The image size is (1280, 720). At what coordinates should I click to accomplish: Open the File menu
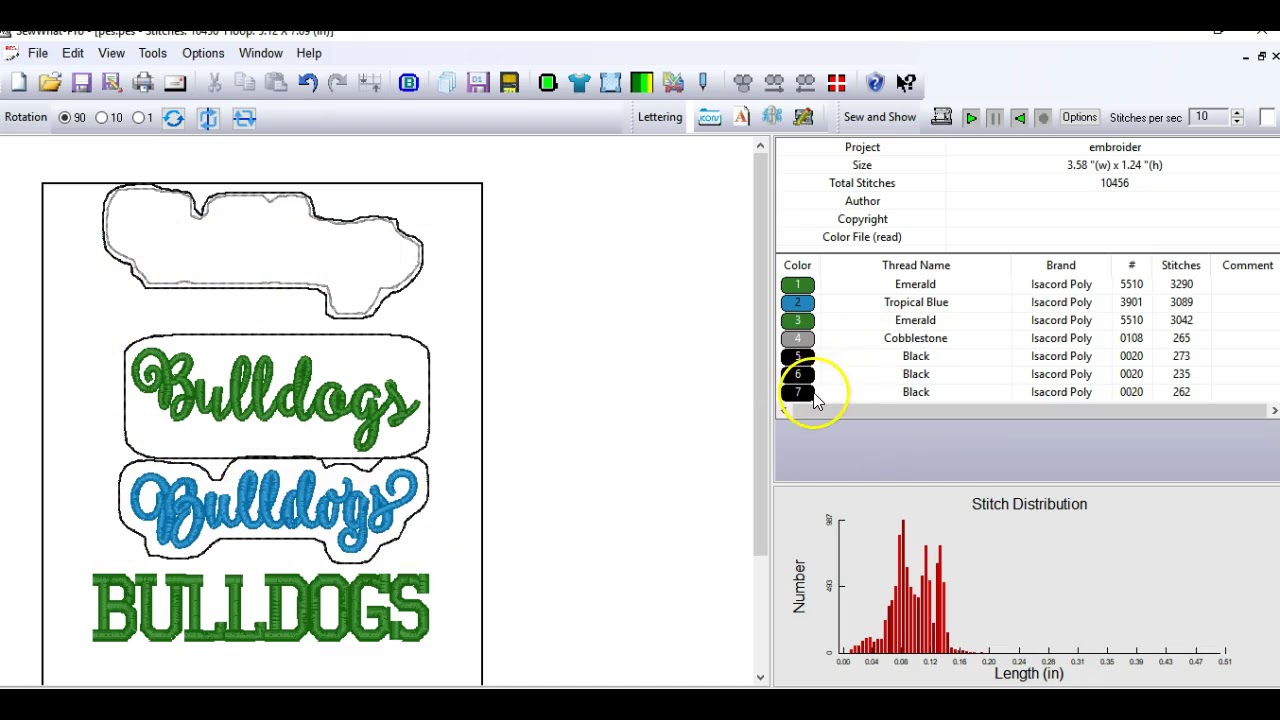point(38,53)
